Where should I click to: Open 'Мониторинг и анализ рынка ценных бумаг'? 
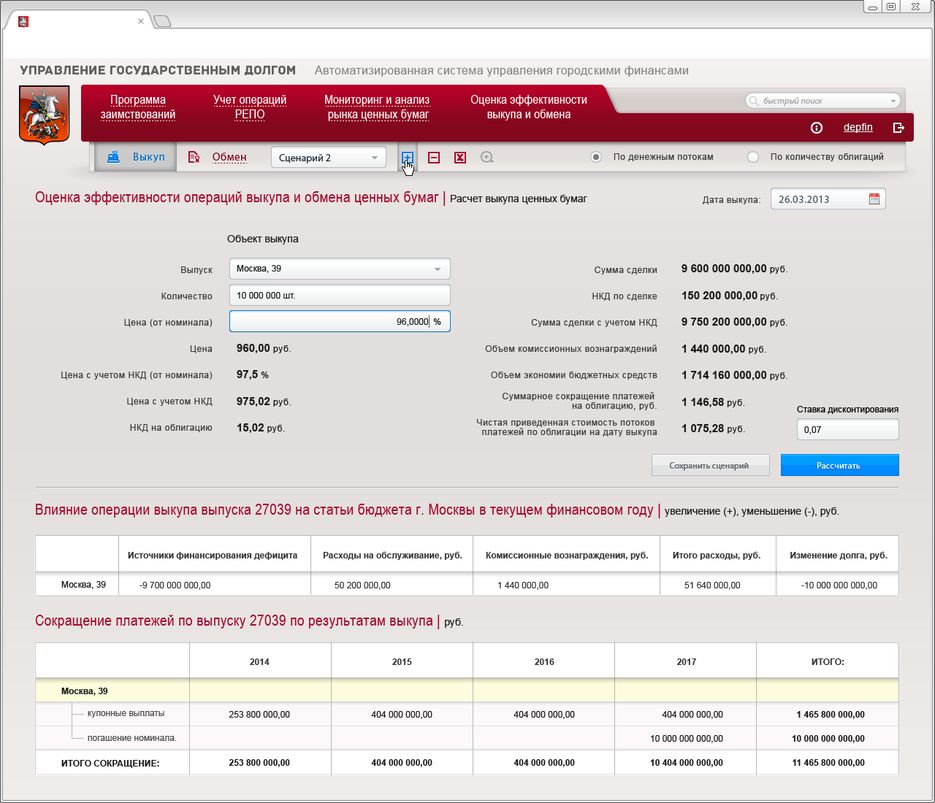pyautogui.click(x=377, y=107)
